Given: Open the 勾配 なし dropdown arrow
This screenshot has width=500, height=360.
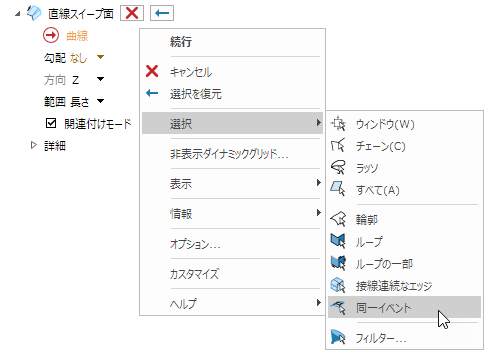Looking at the screenshot, I should point(100,57).
